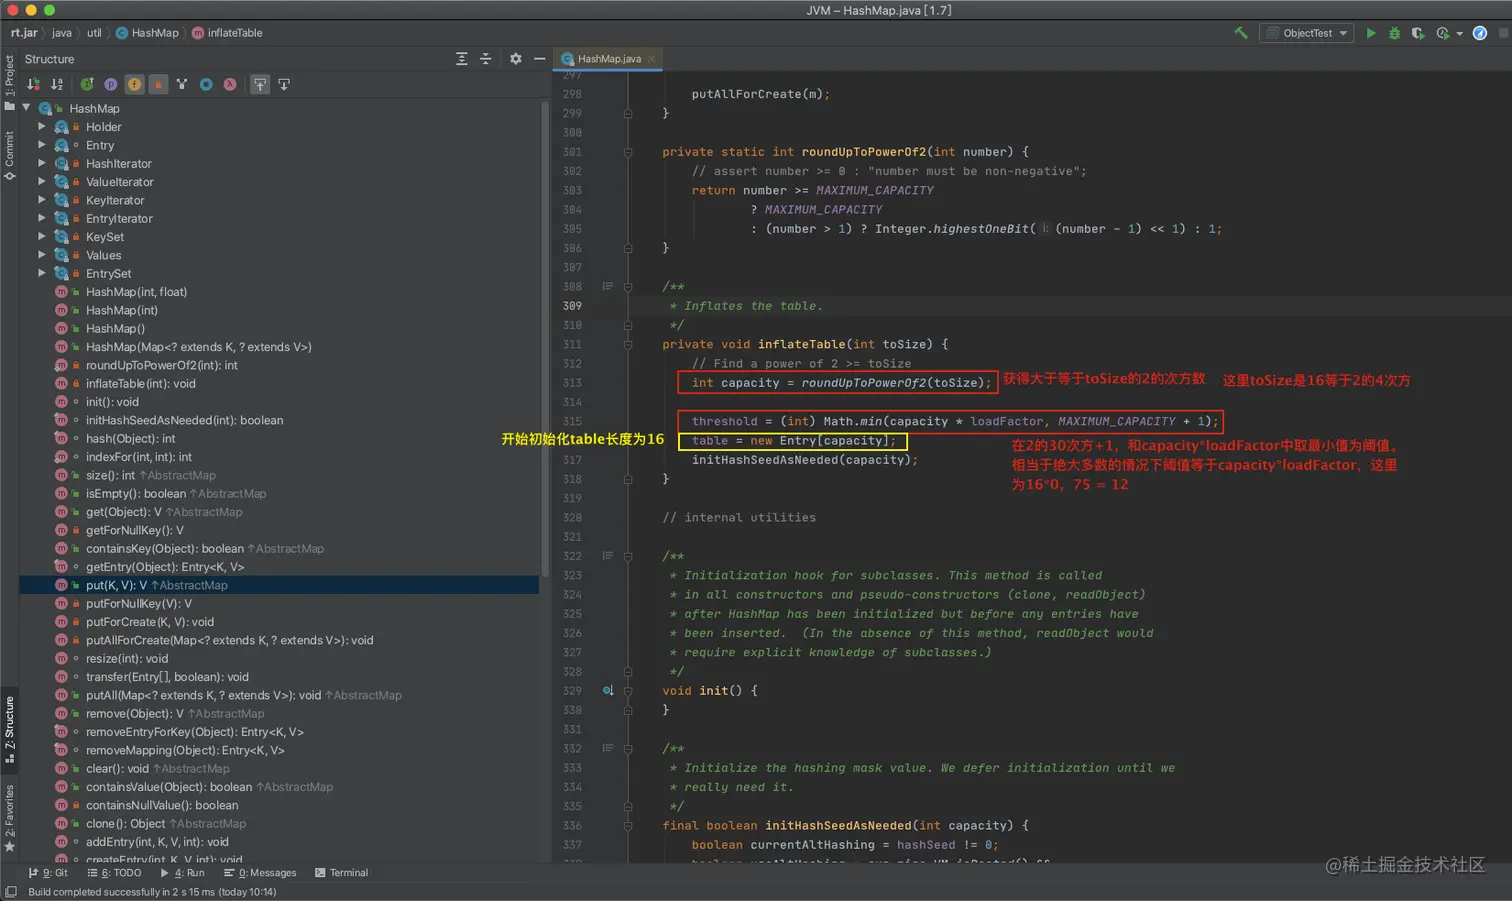Viewport: 1512px width, 901px height.
Task: Collapse the HashMap root node
Action: [x=27, y=108]
